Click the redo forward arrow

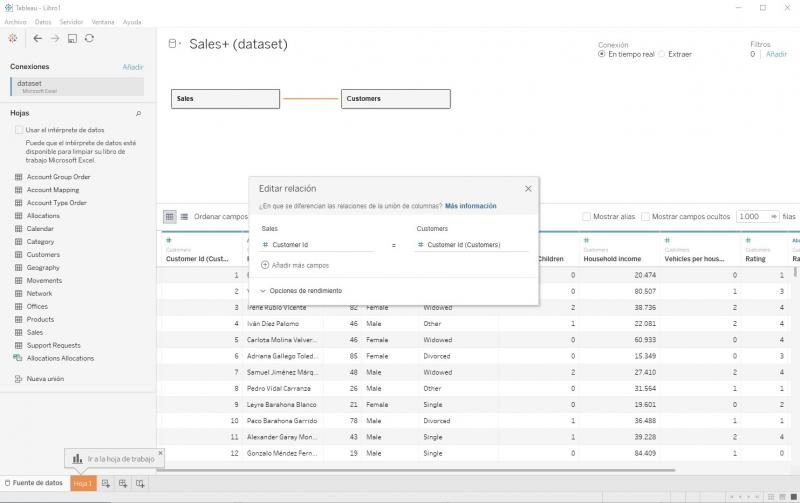click(55, 38)
